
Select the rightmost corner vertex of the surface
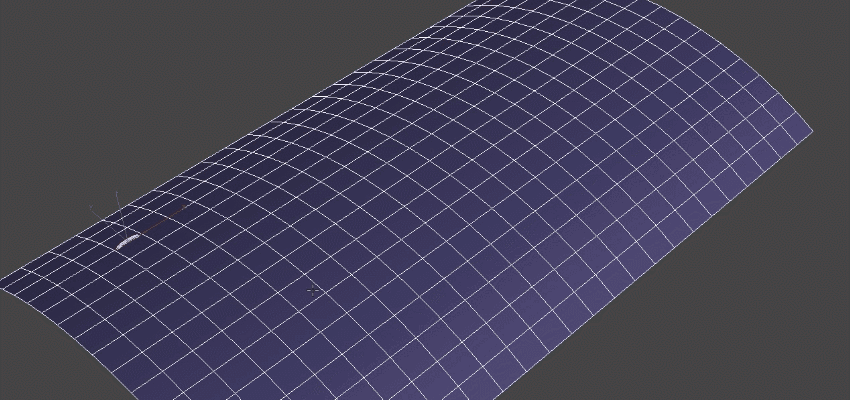pos(812,132)
